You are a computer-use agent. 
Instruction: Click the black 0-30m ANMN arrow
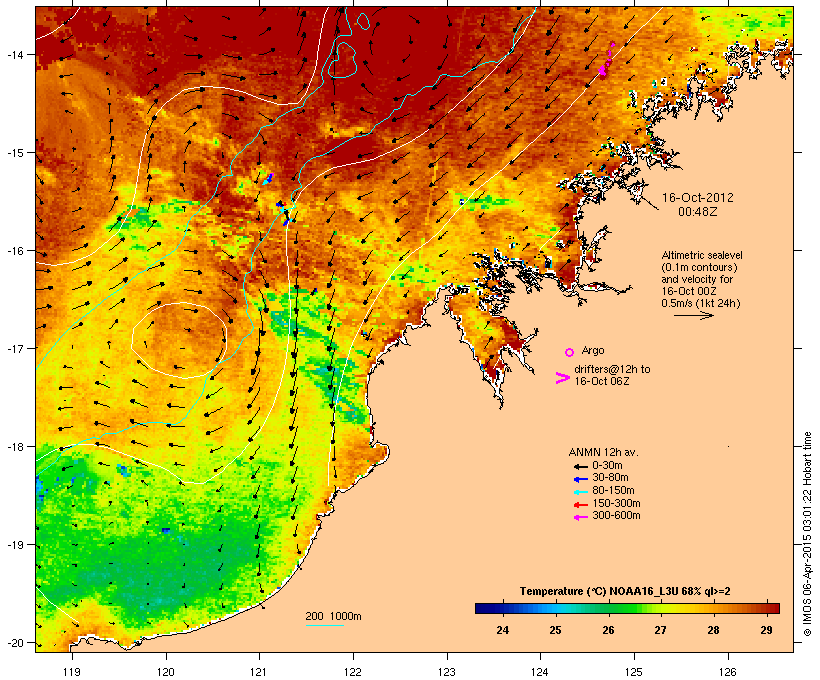(x=580, y=466)
